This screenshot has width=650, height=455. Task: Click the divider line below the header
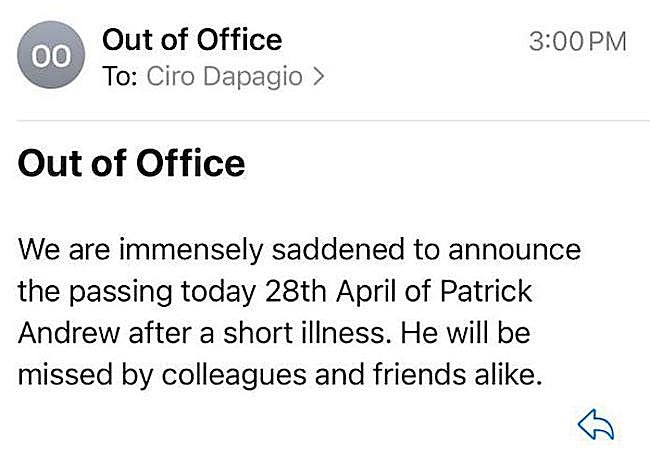pyautogui.click(x=325, y=121)
